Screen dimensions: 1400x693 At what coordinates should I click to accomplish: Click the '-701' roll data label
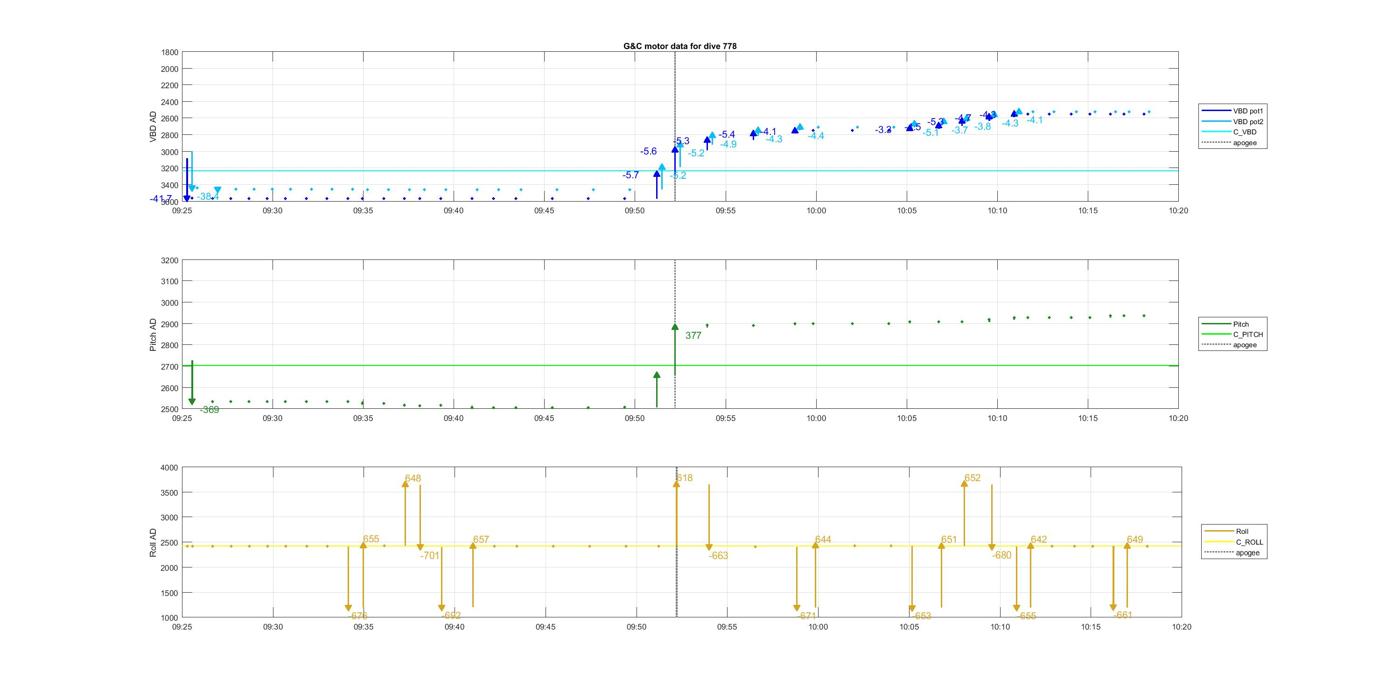point(430,555)
